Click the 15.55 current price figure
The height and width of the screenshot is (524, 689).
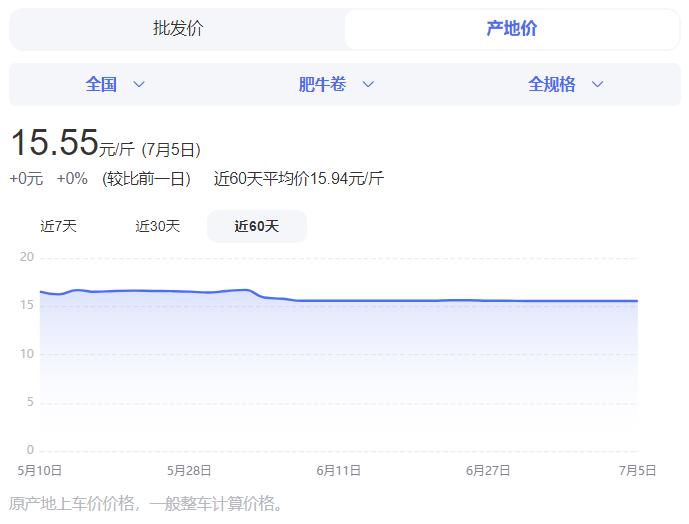pyautogui.click(x=54, y=143)
